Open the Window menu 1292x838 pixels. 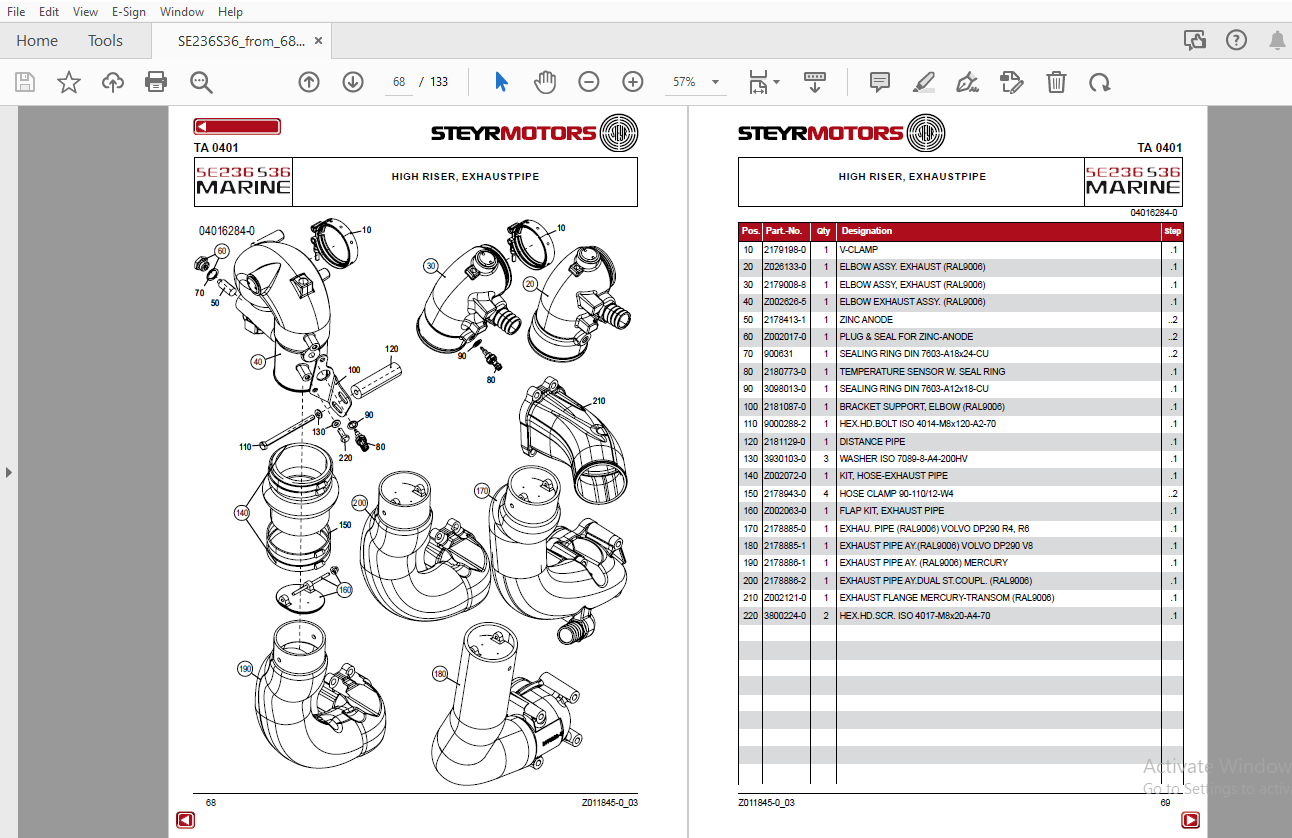pos(182,11)
